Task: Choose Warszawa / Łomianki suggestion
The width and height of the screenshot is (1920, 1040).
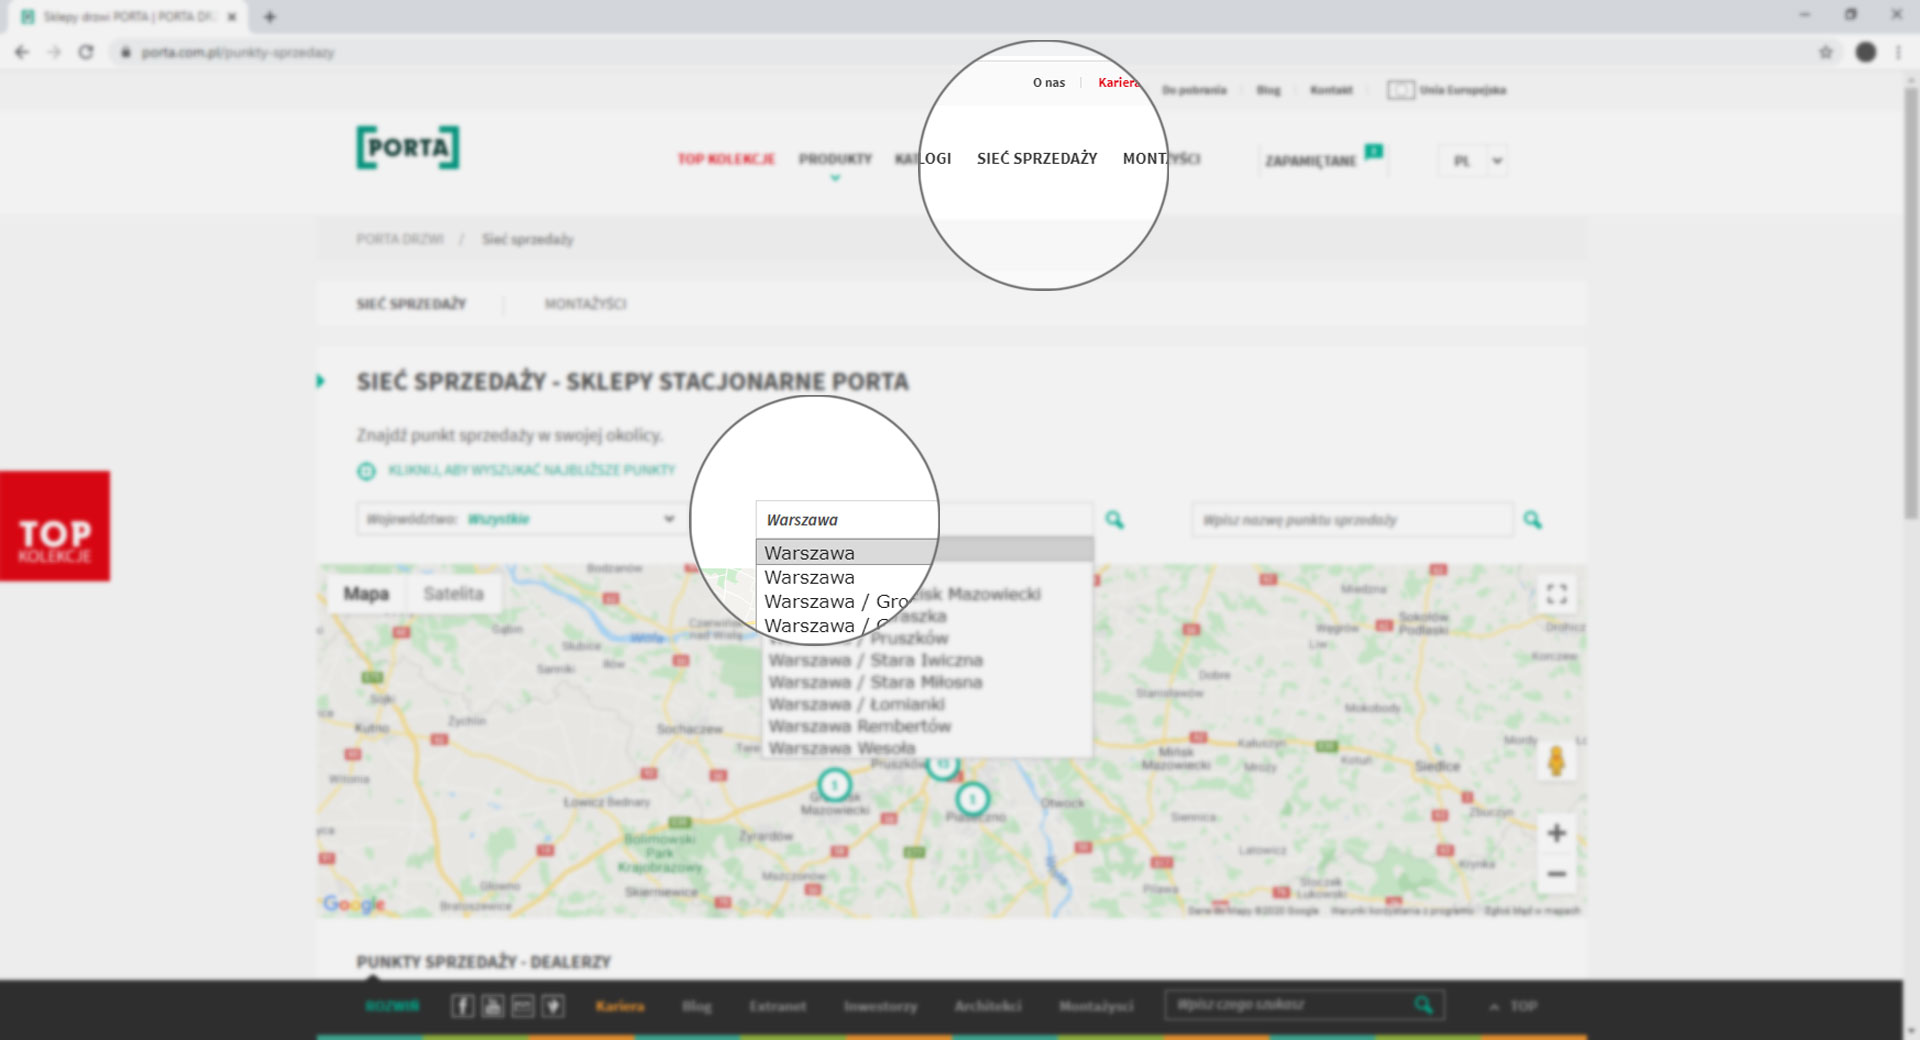Action: point(857,704)
